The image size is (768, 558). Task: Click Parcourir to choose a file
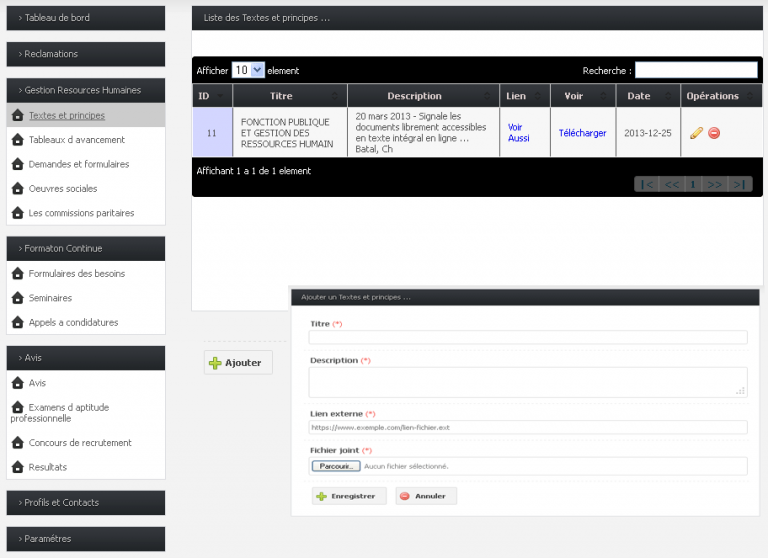point(335,466)
